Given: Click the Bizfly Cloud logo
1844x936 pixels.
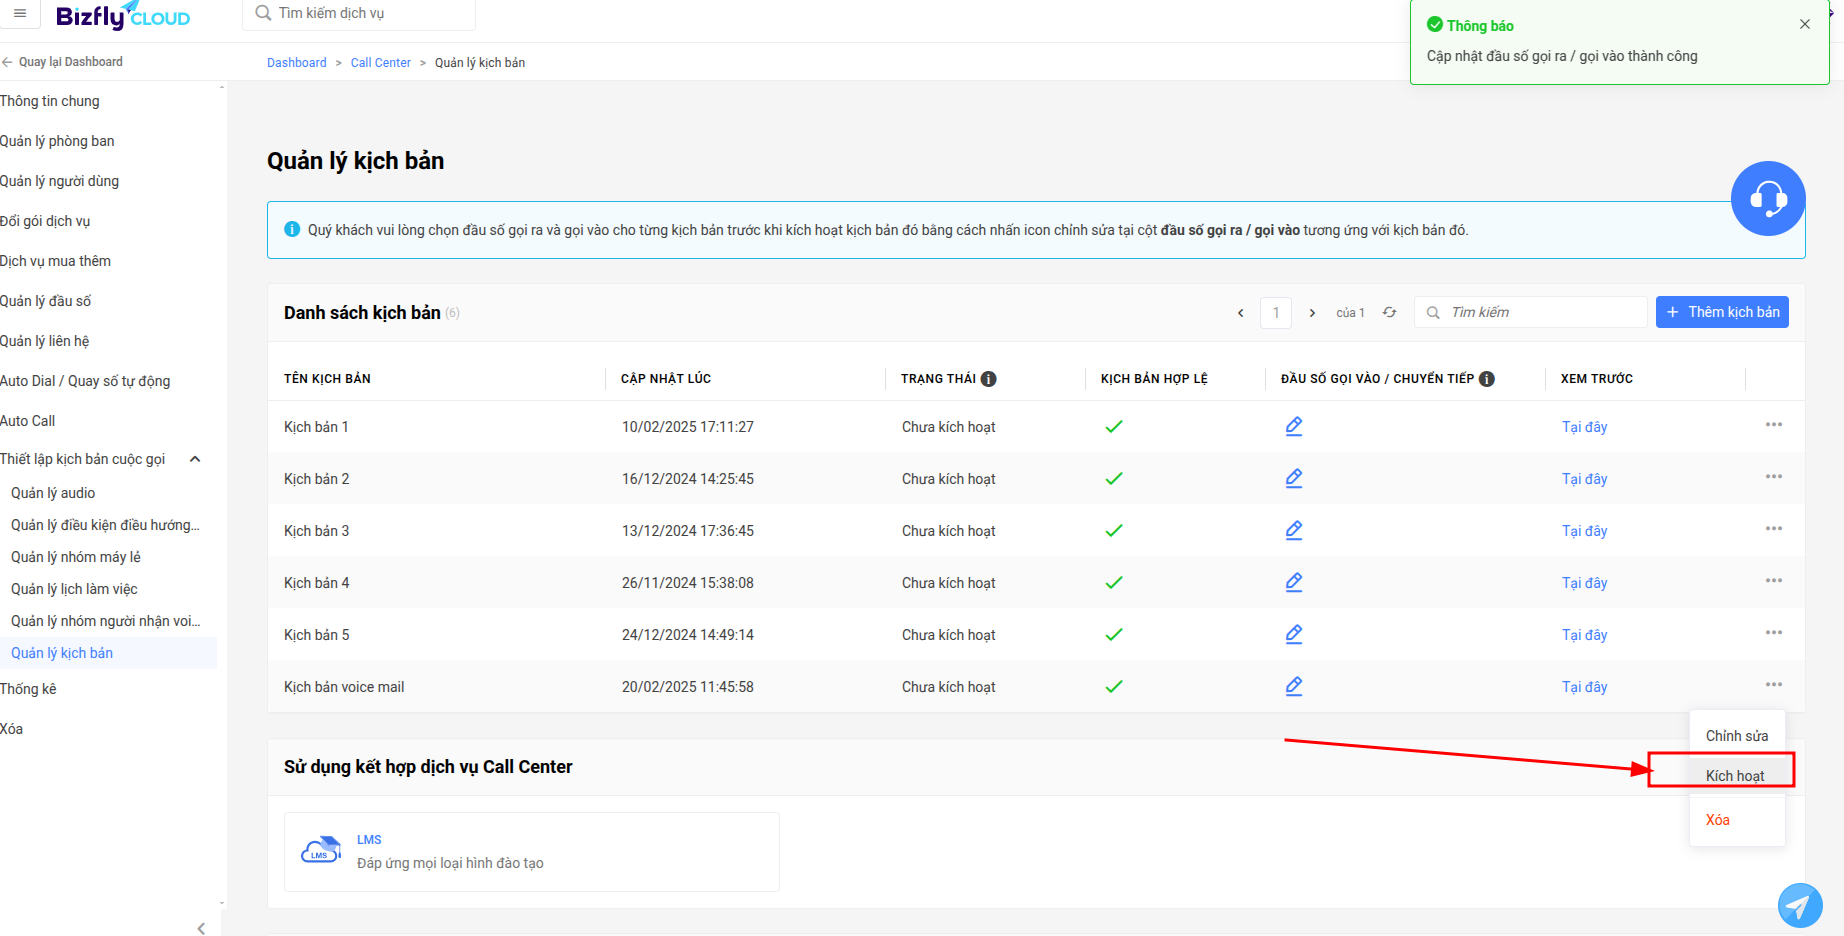Looking at the screenshot, I should coord(123,15).
